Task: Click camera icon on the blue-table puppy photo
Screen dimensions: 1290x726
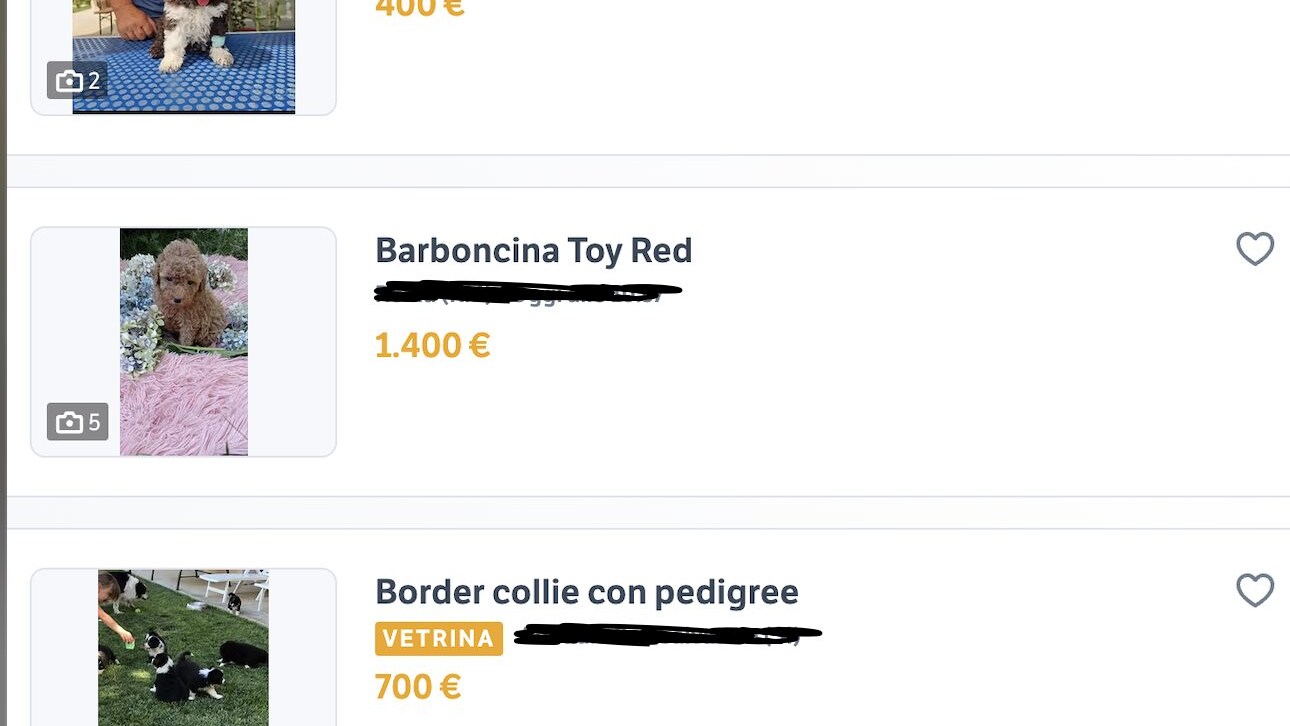Action: (x=69, y=81)
